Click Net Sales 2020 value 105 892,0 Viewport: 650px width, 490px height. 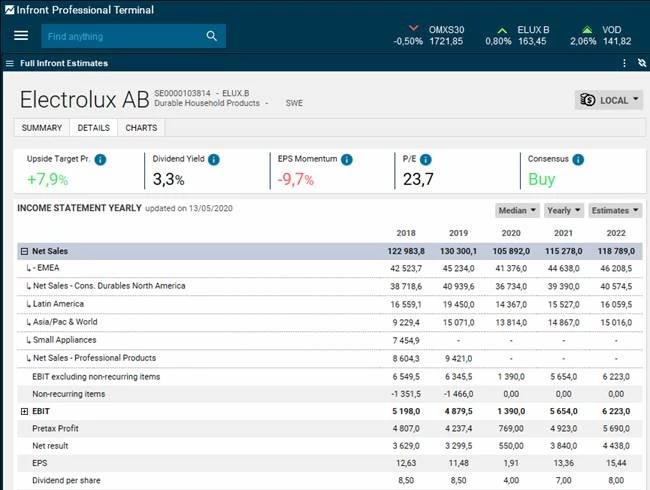click(511, 251)
